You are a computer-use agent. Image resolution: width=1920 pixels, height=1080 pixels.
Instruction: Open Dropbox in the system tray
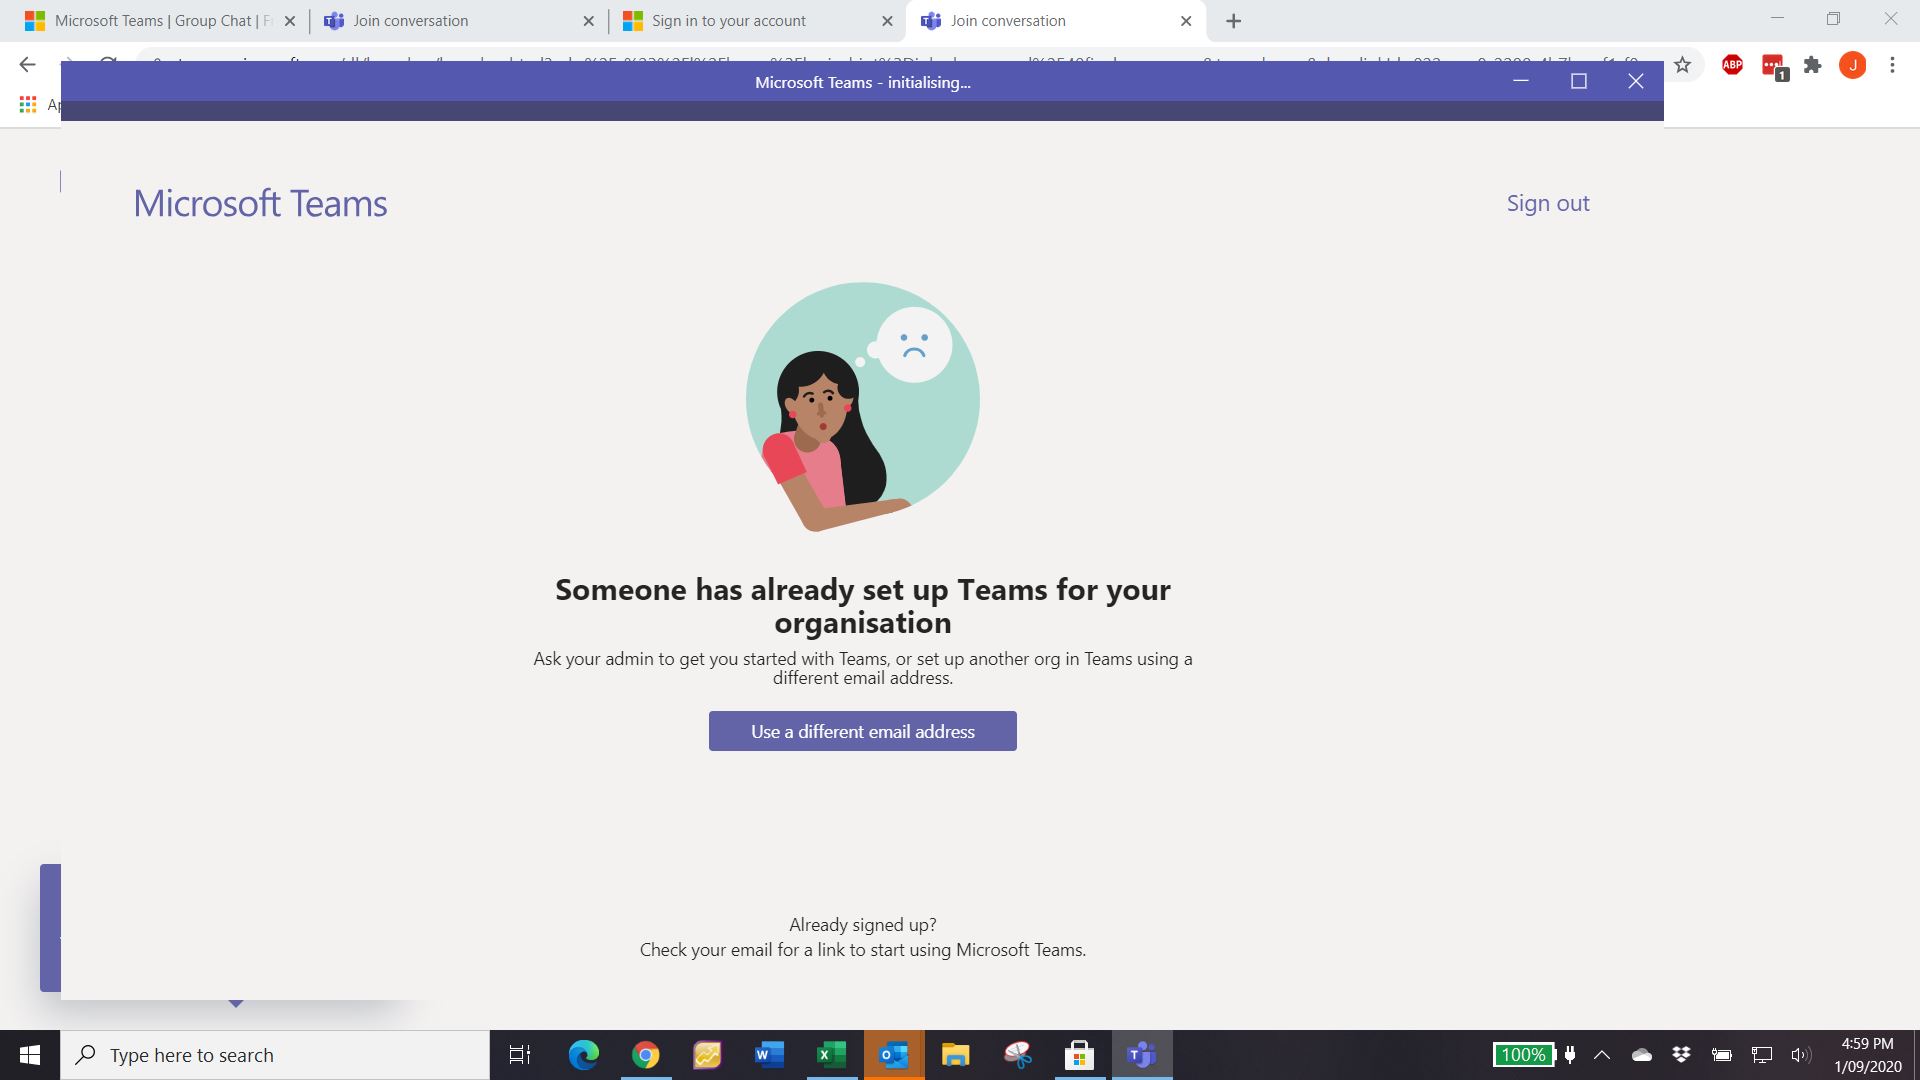(x=1682, y=1054)
